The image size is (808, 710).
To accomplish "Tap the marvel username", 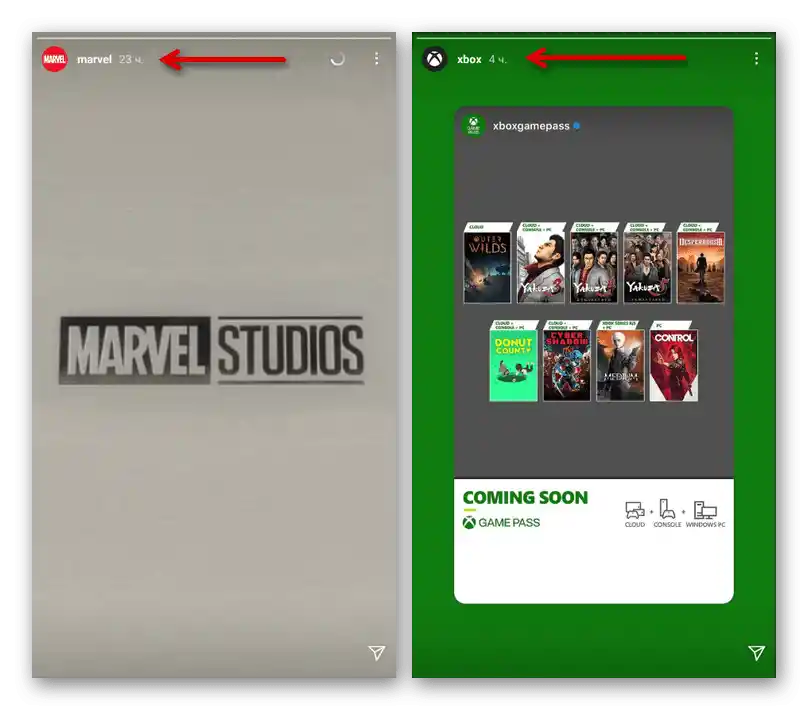I will pos(94,59).
